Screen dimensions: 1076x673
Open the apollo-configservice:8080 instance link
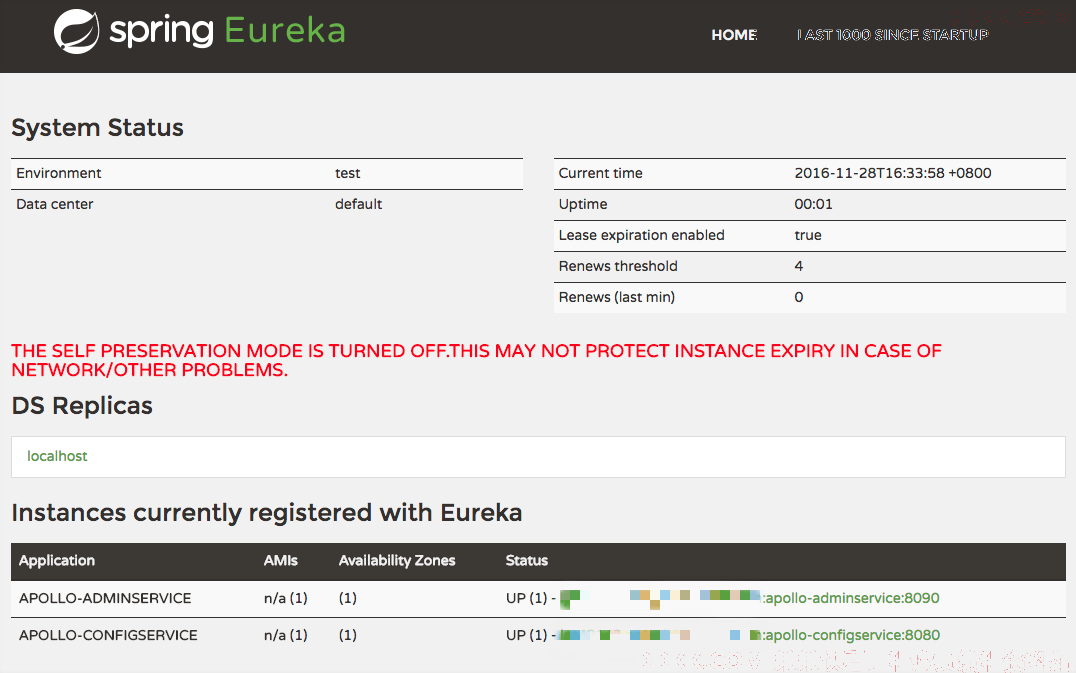tap(852, 635)
